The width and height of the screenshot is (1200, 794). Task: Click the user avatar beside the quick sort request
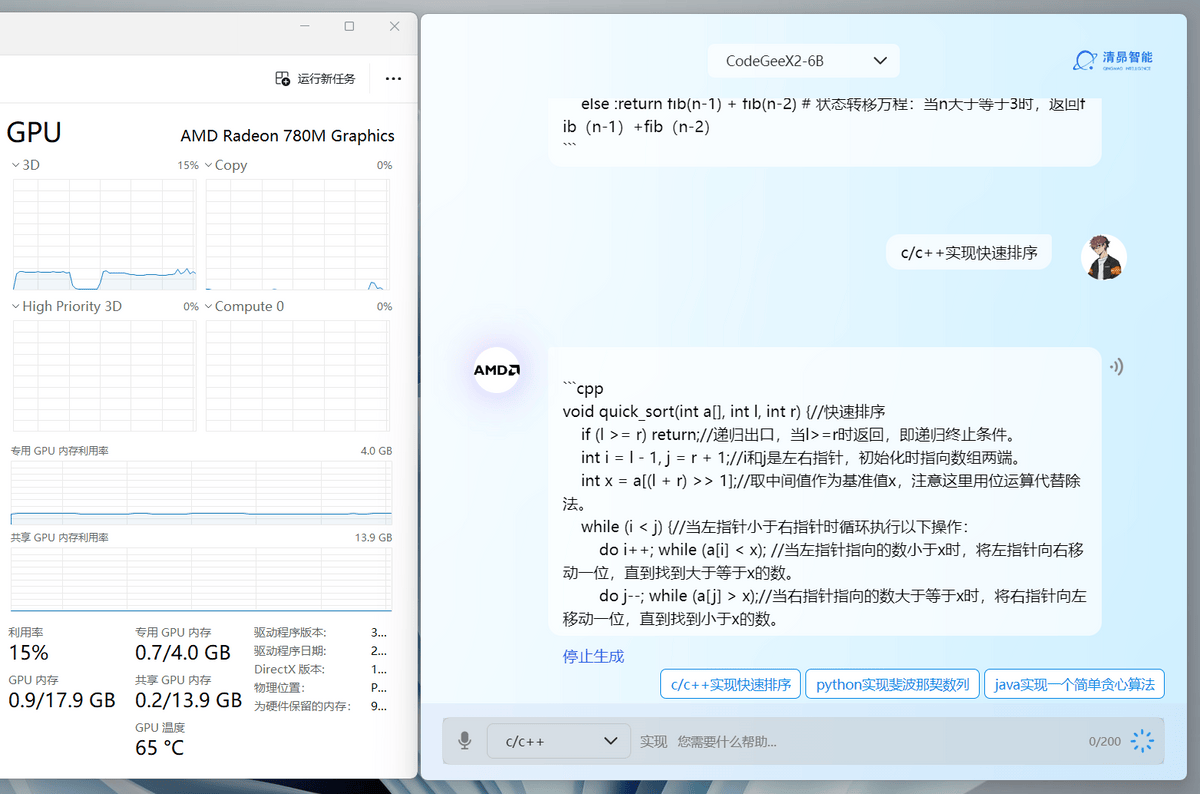1104,257
